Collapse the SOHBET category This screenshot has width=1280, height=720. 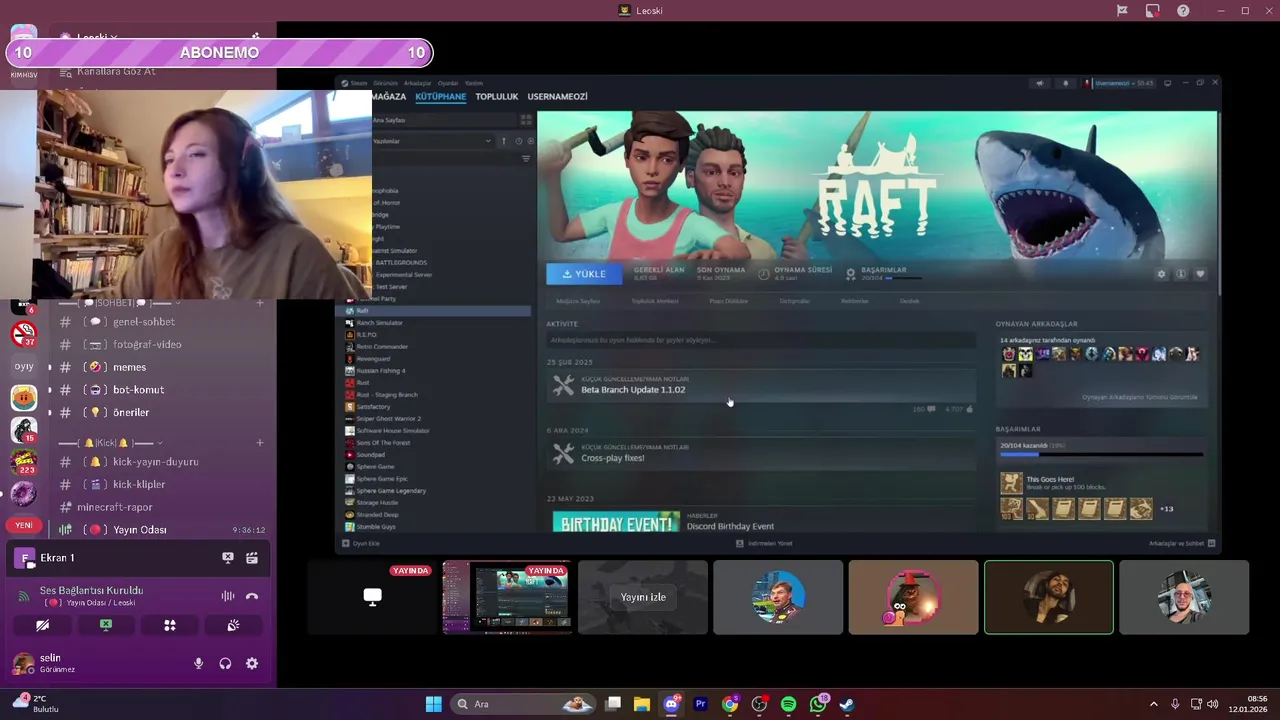click(120, 303)
